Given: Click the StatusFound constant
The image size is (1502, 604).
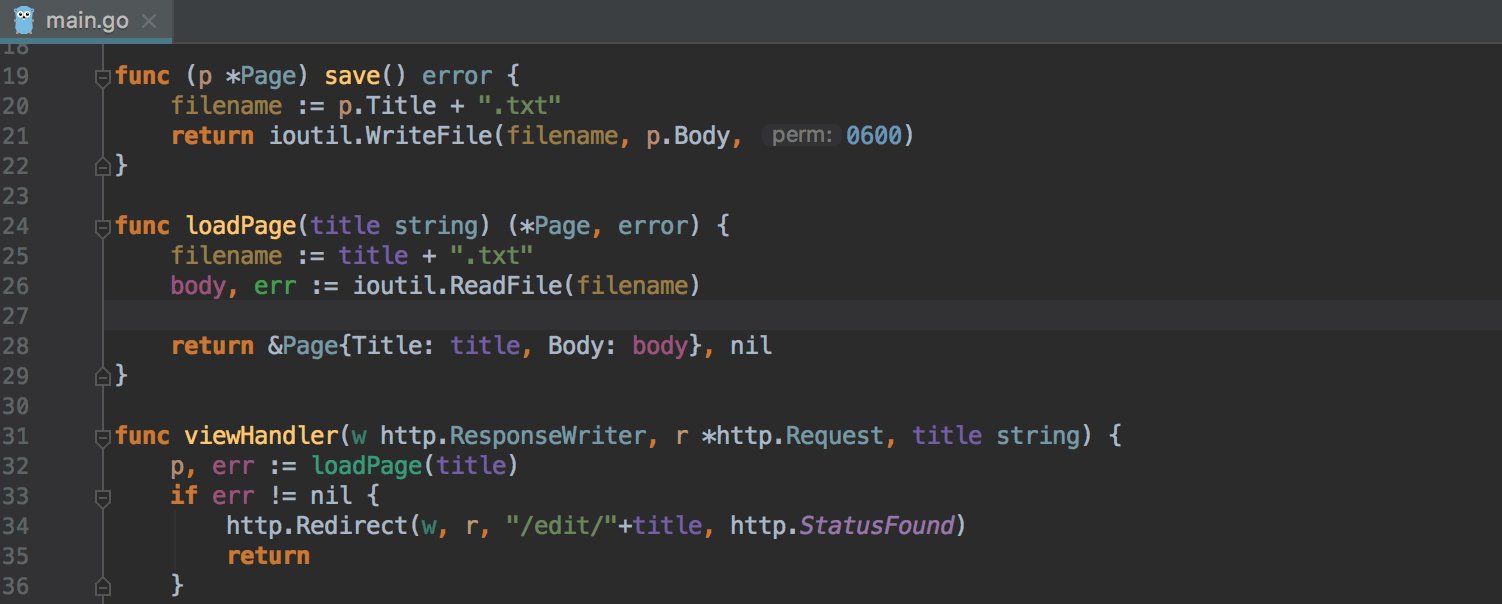Looking at the screenshot, I should coord(876,525).
